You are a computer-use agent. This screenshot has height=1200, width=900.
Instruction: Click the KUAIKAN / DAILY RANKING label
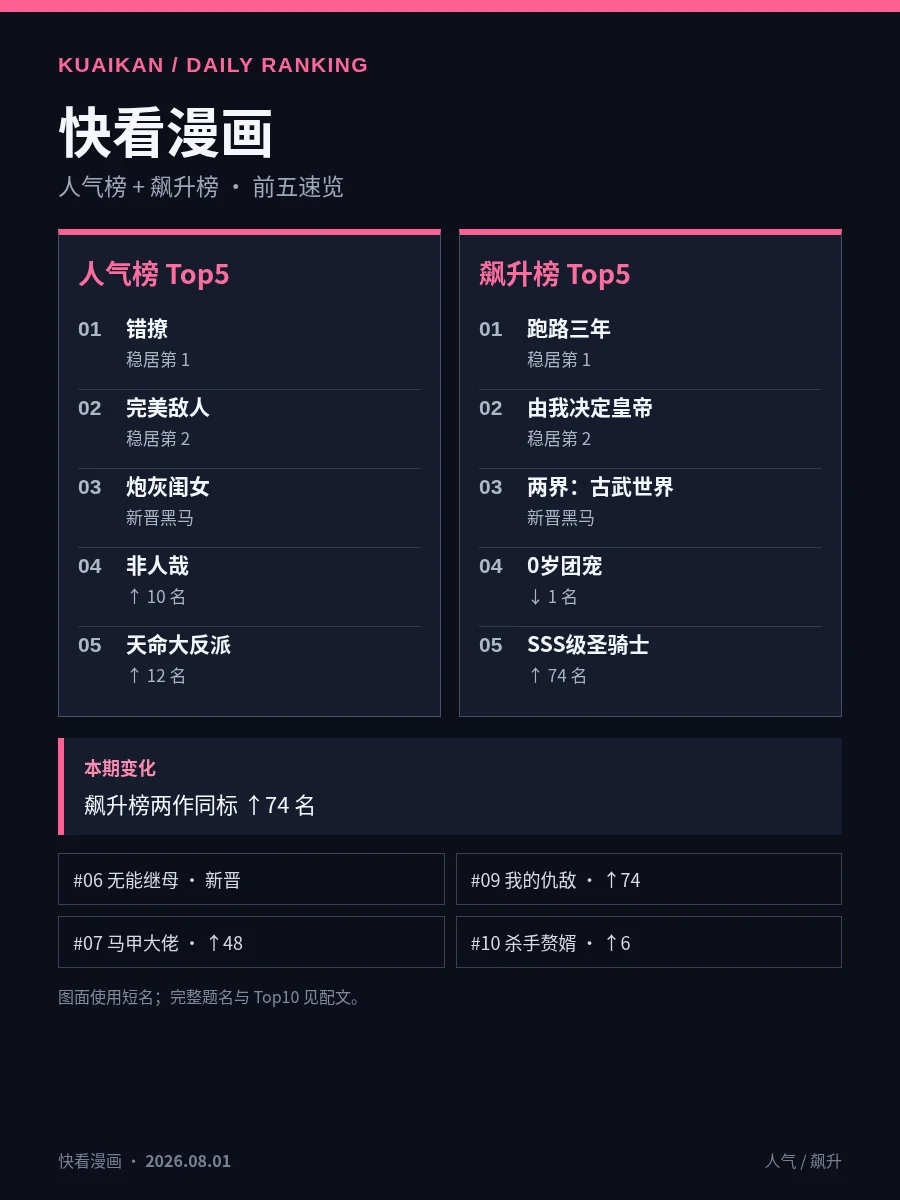[213, 65]
